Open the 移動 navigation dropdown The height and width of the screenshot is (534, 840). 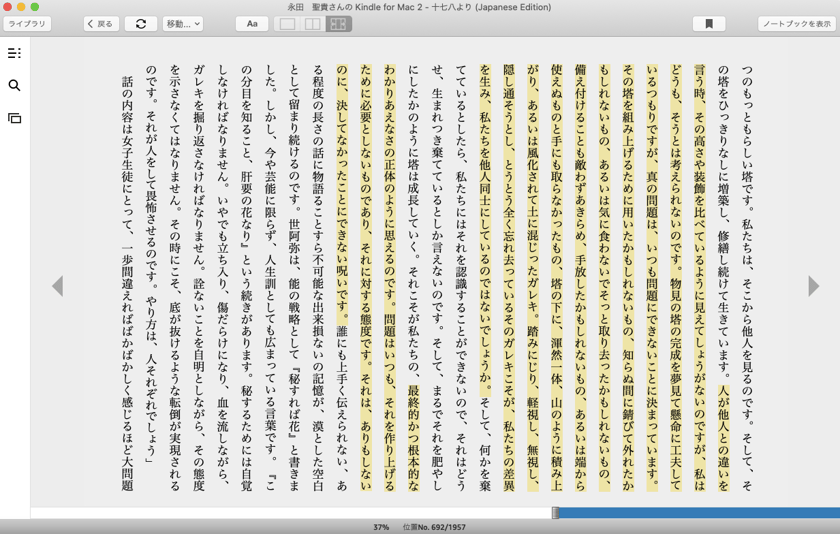click(x=183, y=24)
